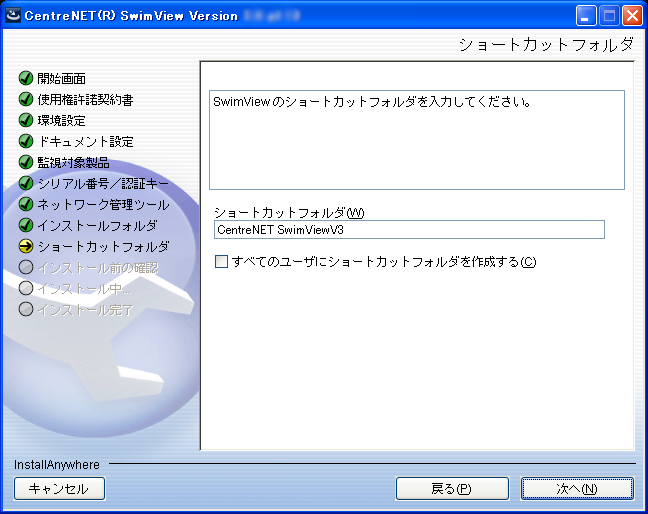Click the シリアル番号／認証キー step label
The height and width of the screenshot is (514, 648).
tap(103, 184)
